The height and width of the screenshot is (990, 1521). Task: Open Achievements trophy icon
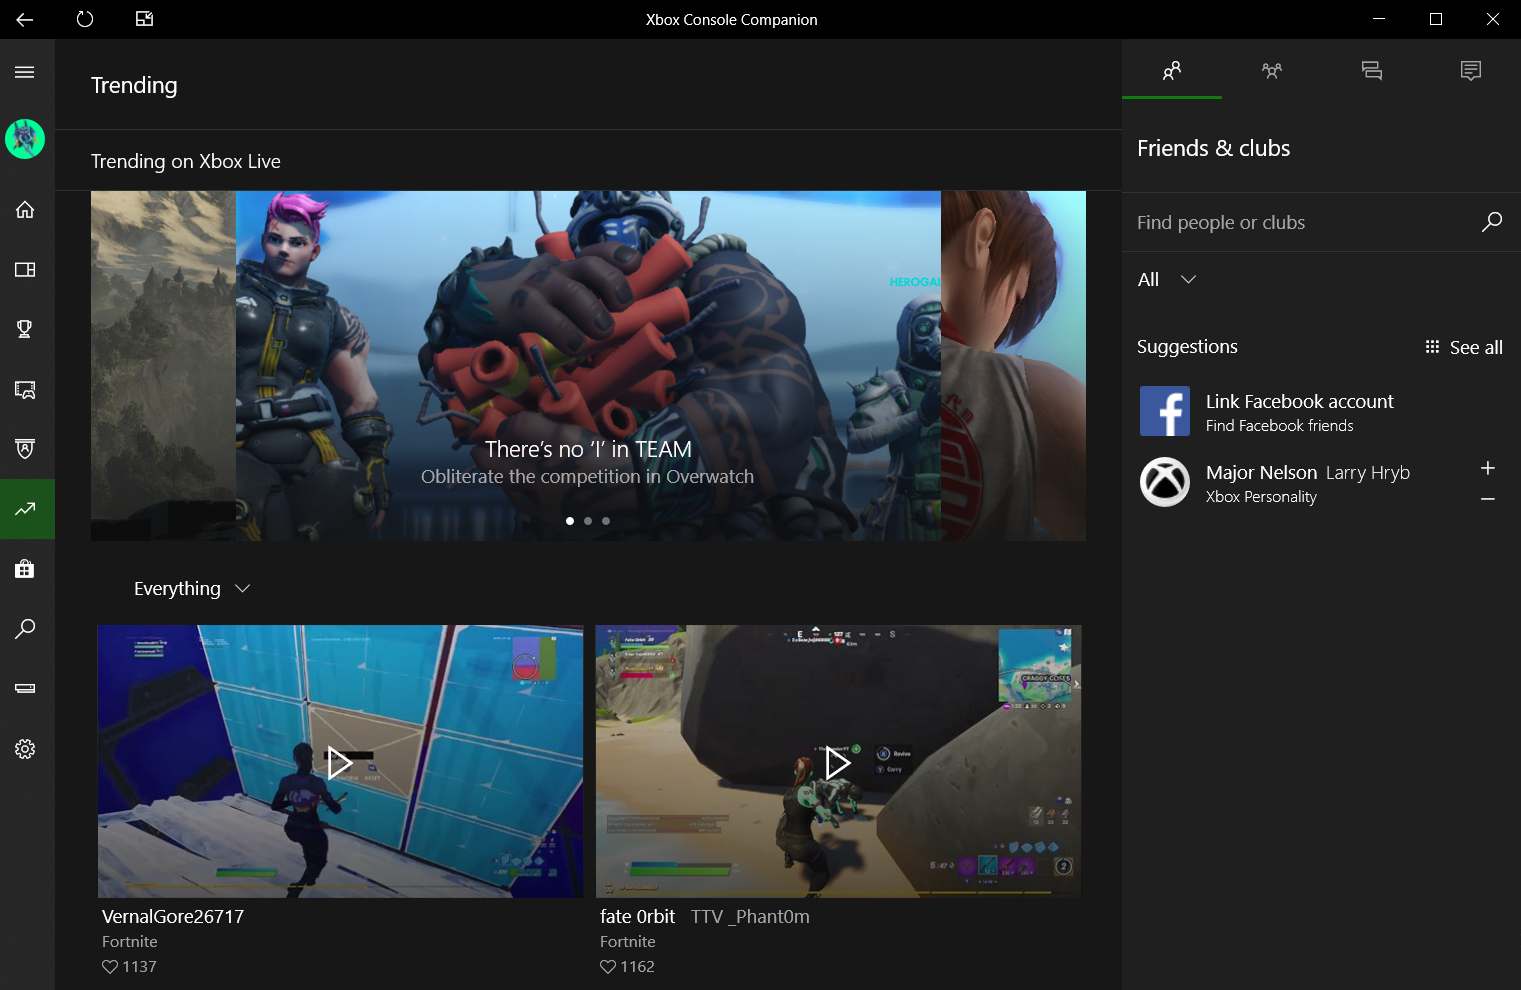point(25,329)
